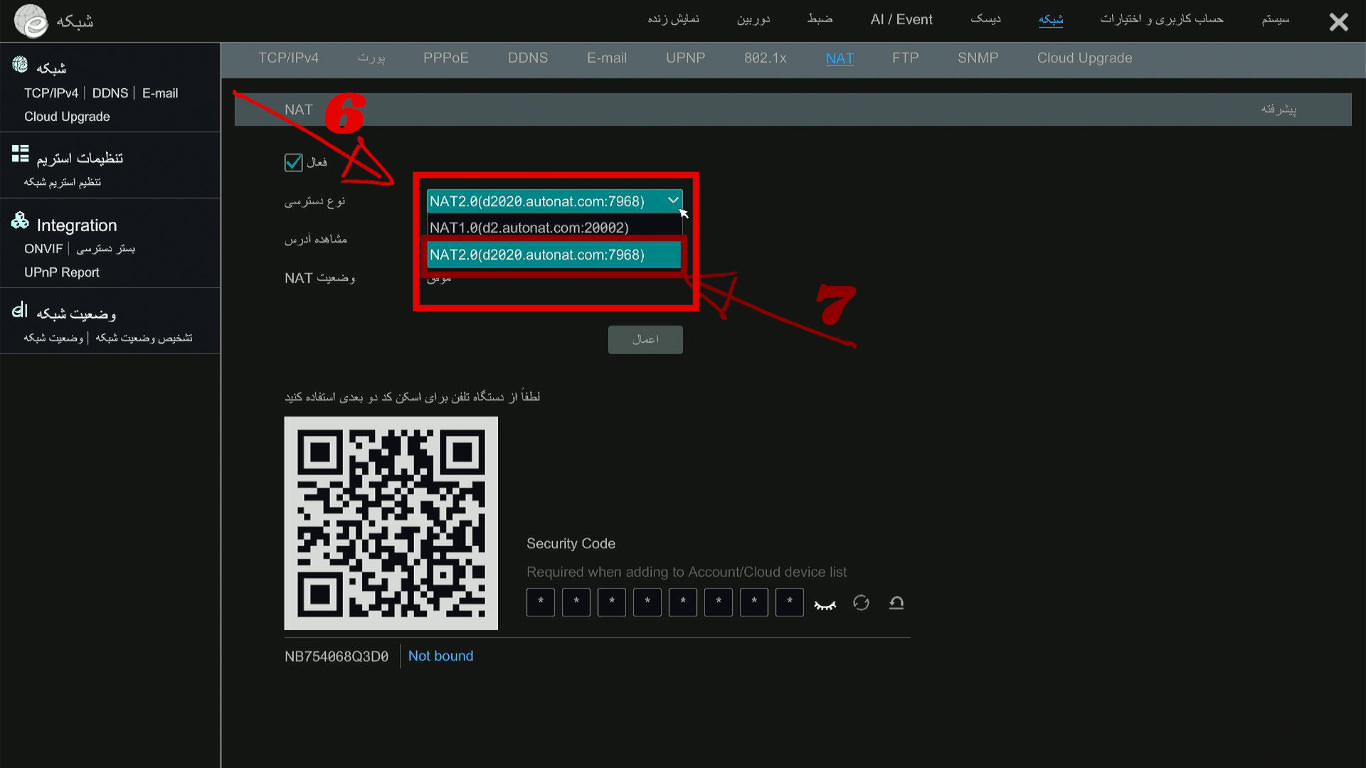Close the settings window with the X
The width and height of the screenshot is (1366, 768).
(1339, 21)
